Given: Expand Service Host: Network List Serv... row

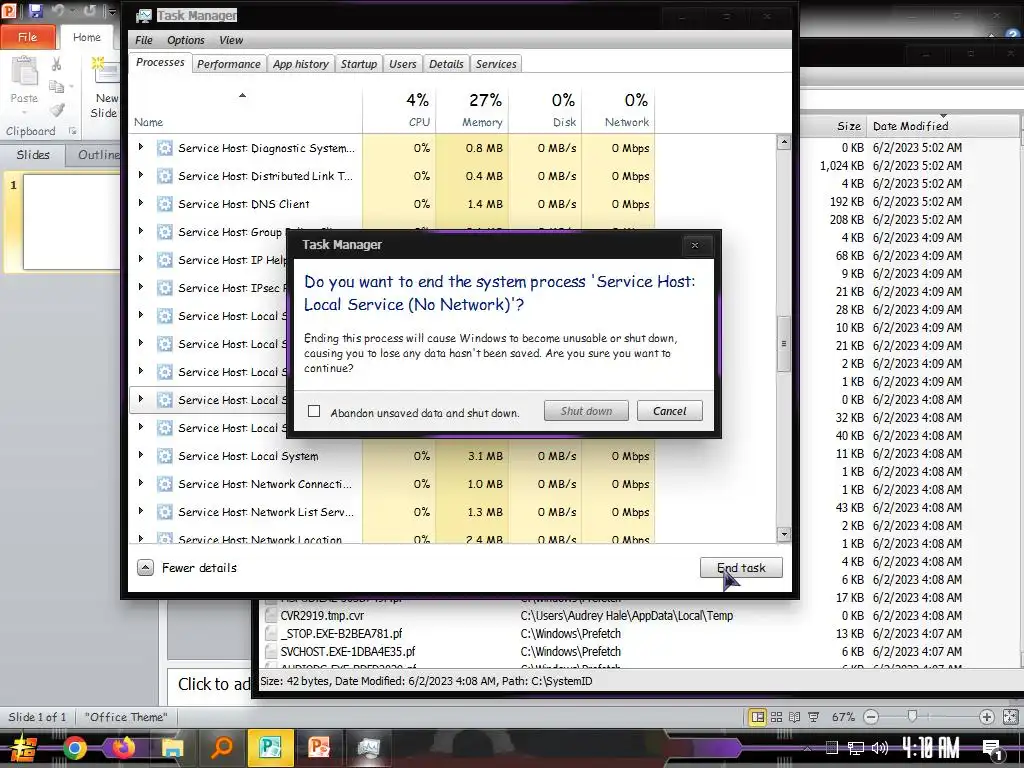Looking at the screenshot, I should coord(140,511).
